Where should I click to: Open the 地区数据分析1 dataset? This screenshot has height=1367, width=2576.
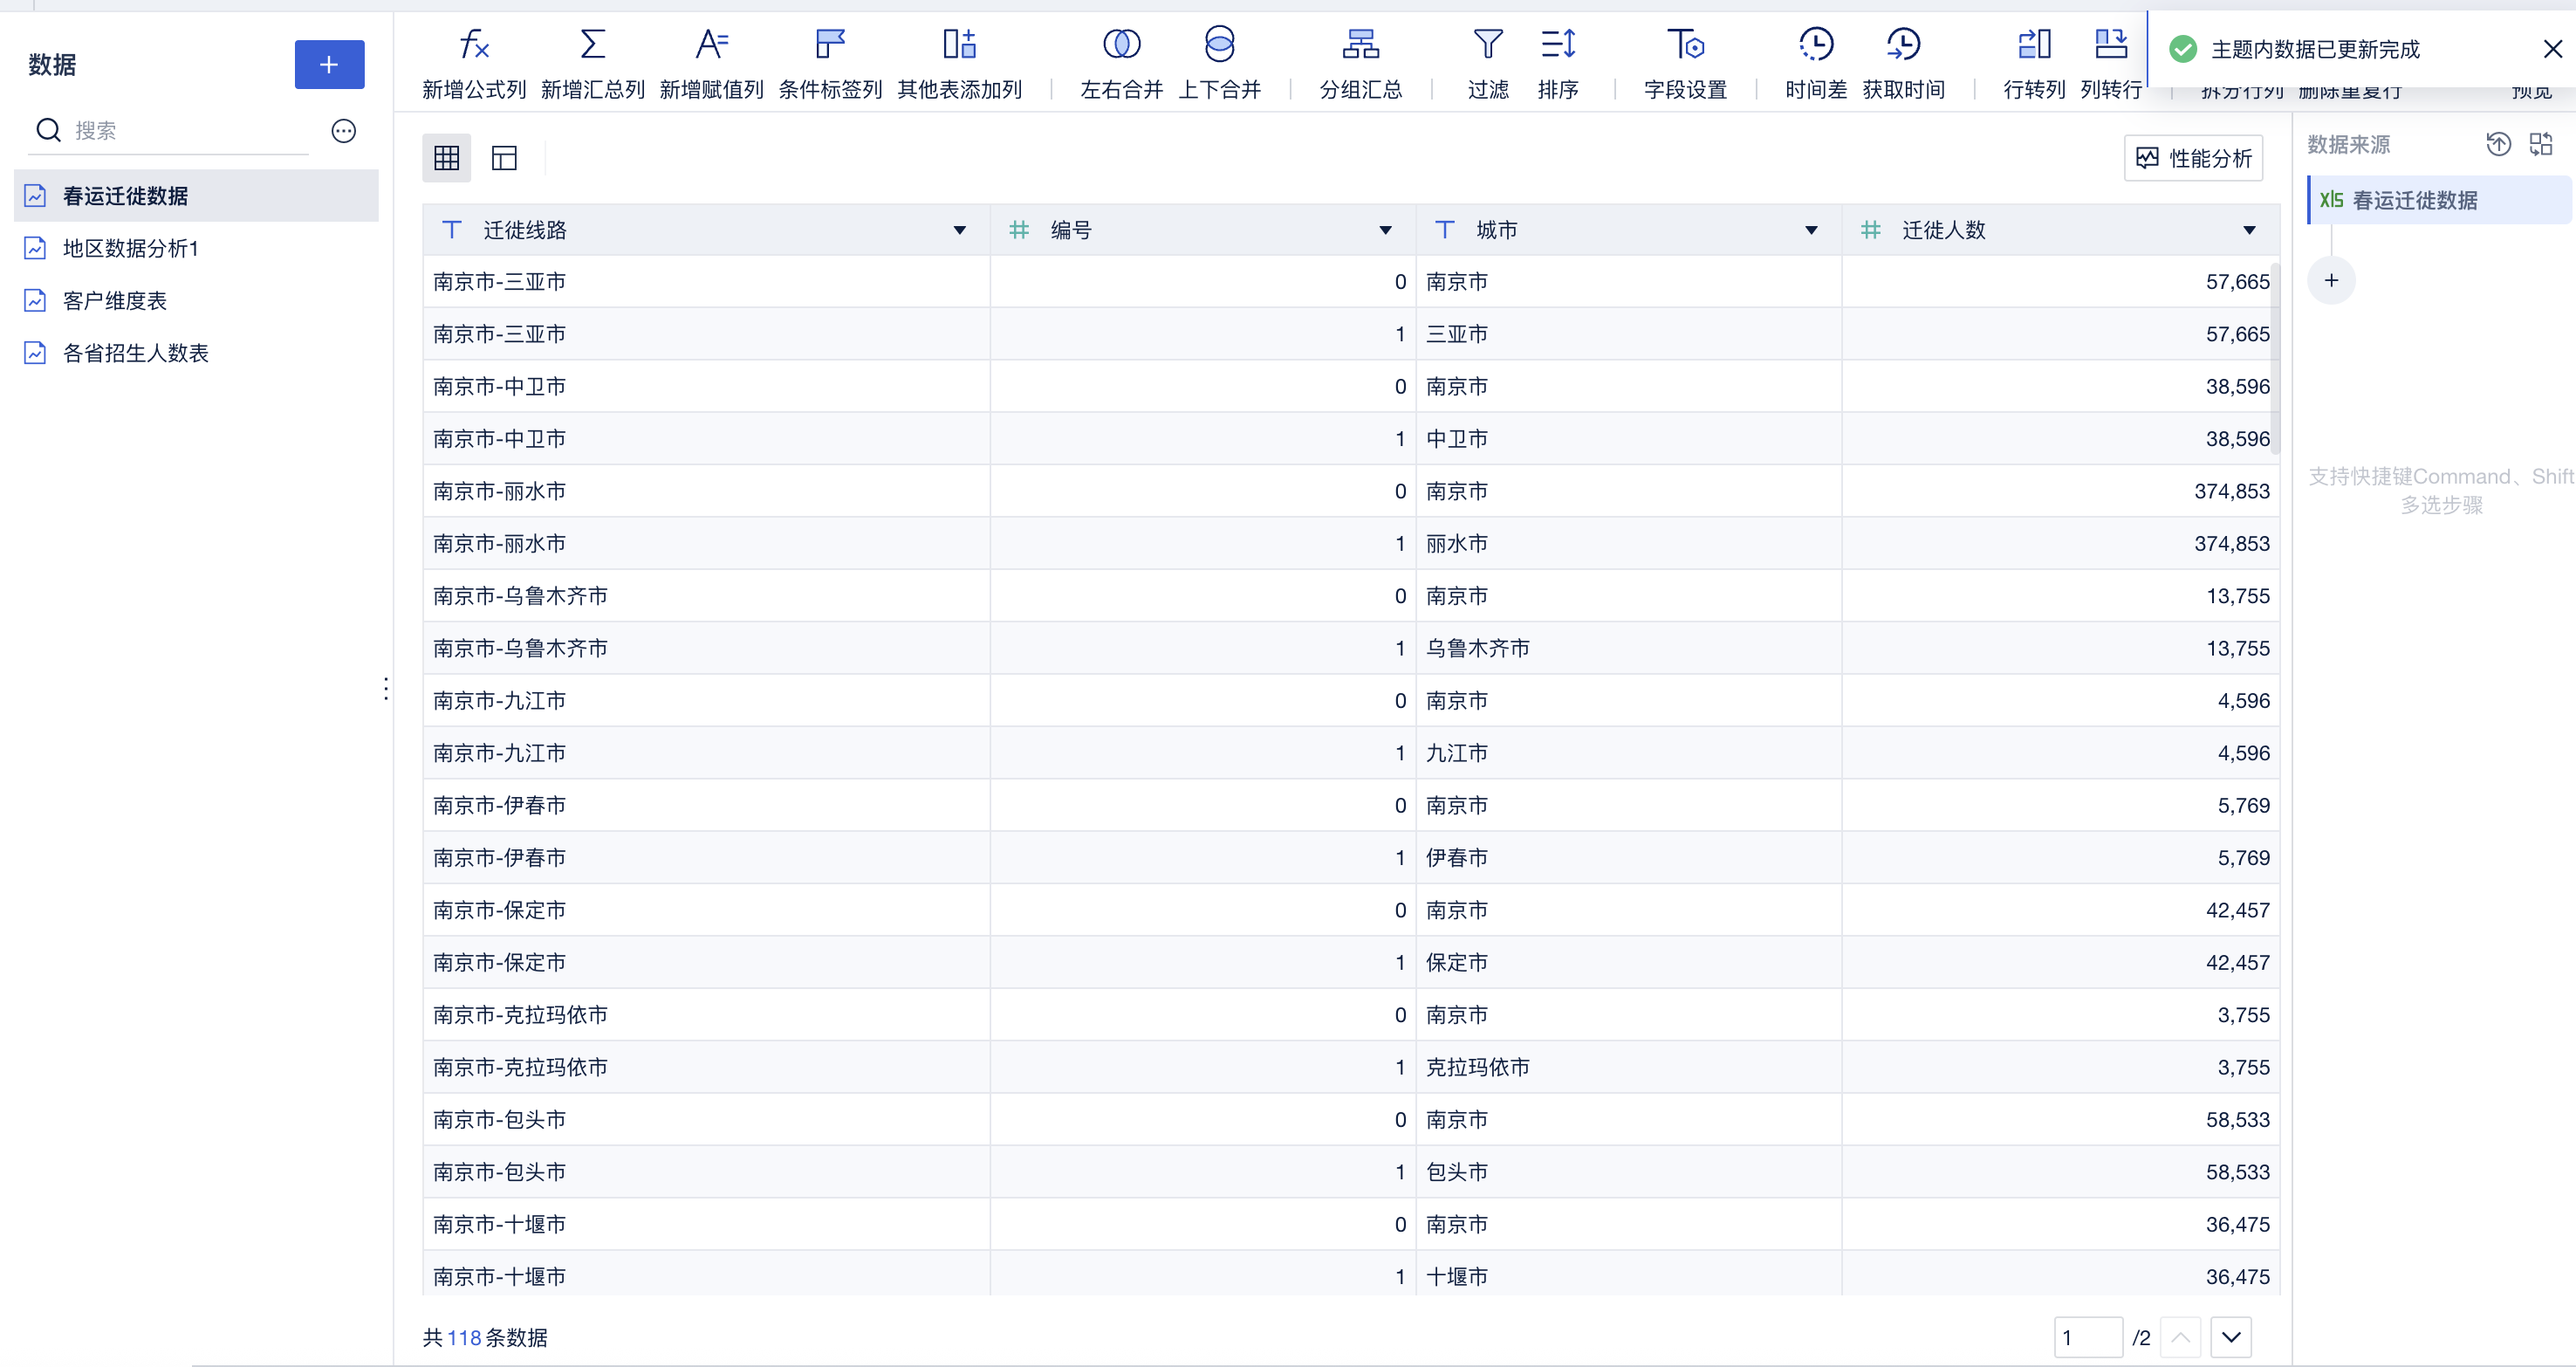[130, 248]
